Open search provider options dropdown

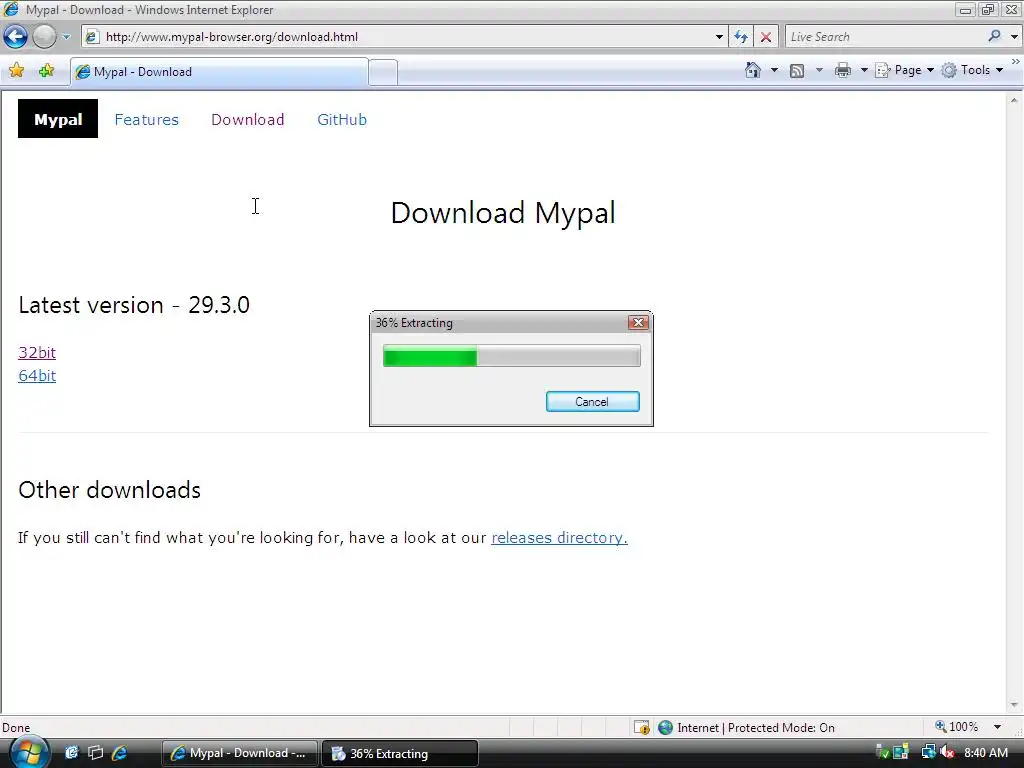point(1014,37)
